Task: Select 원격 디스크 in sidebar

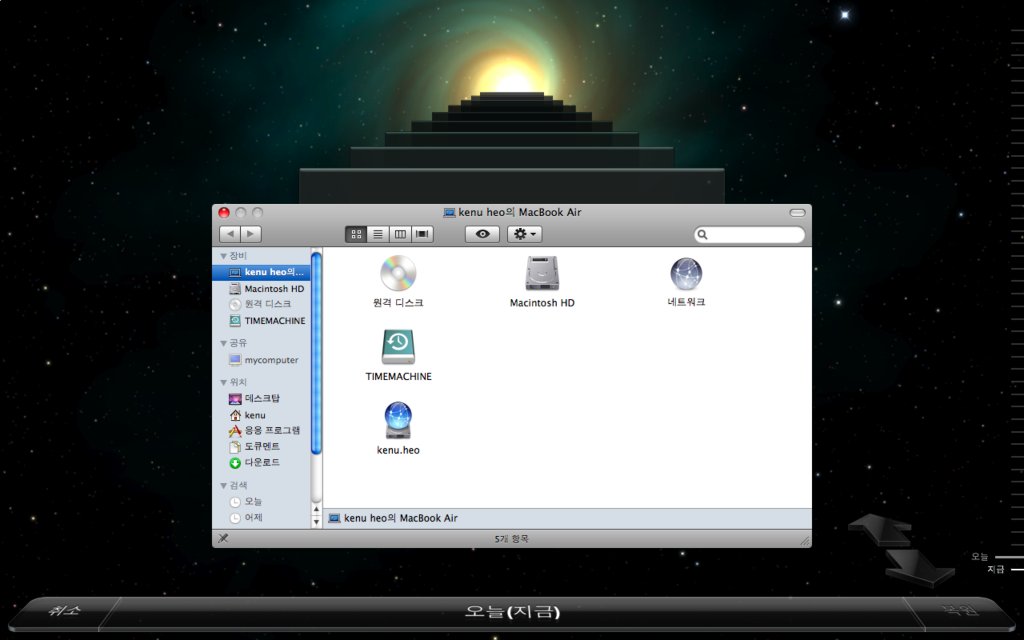Action: pyautogui.click(x=261, y=304)
